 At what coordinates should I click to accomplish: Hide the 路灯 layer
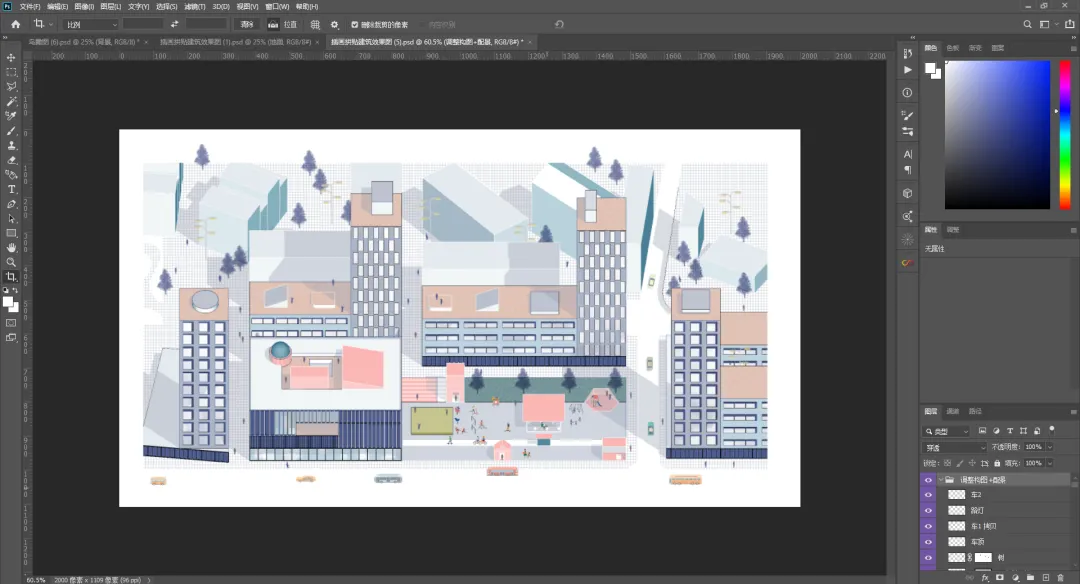point(928,510)
